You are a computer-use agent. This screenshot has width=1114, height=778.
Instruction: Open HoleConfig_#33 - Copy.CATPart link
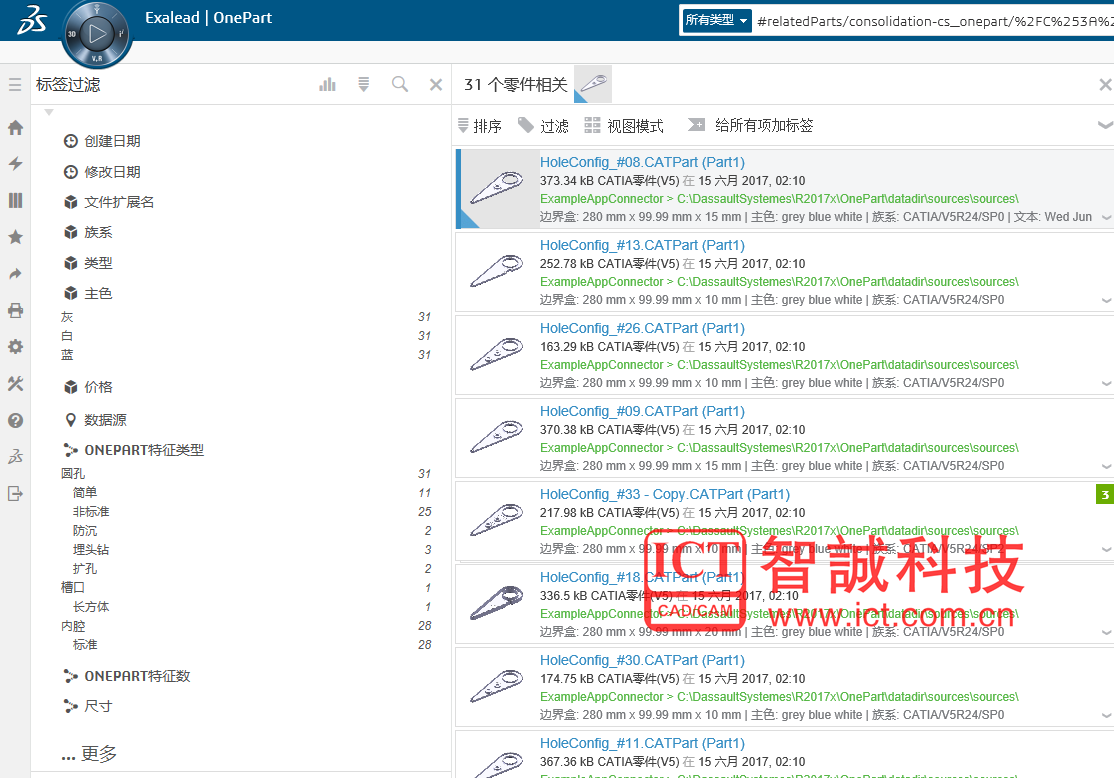coord(665,494)
